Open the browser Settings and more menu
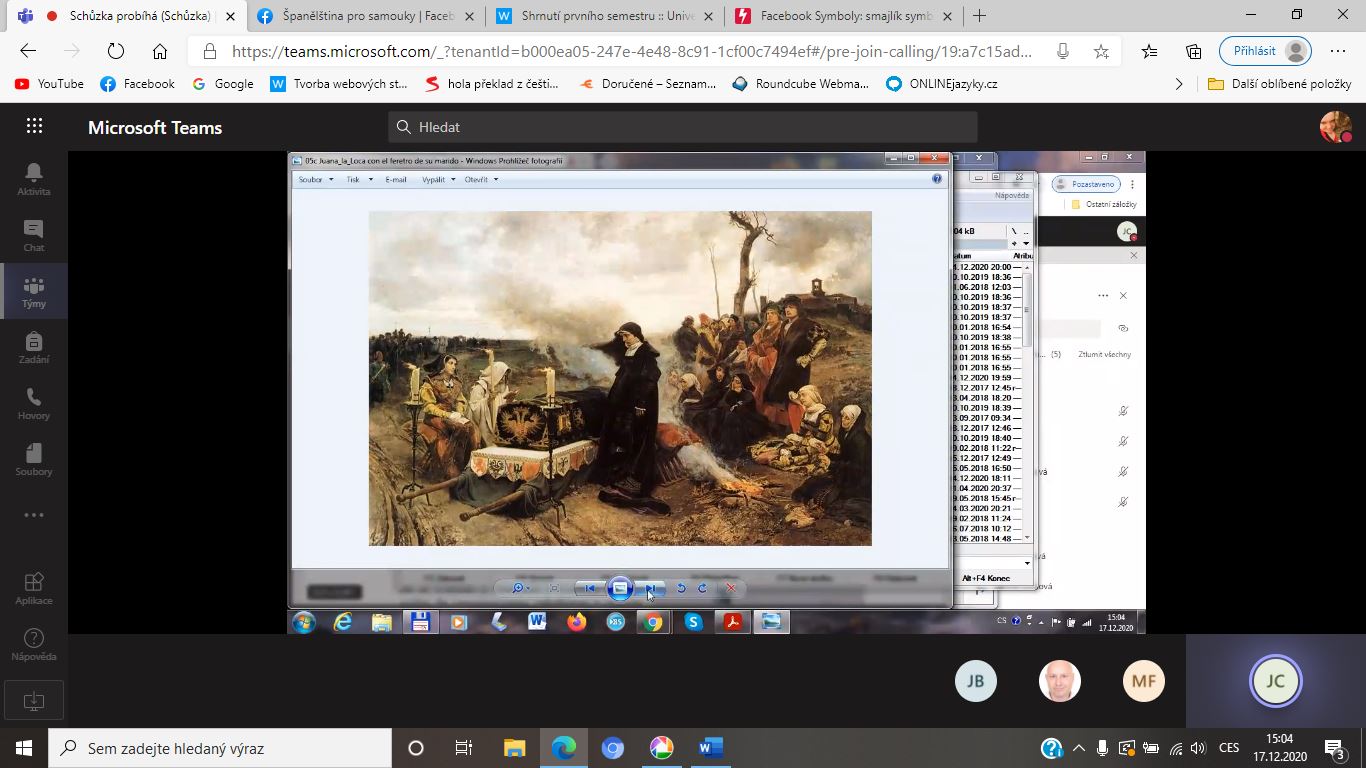Image resolution: width=1366 pixels, height=768 pixels. tap(1338, 52)
